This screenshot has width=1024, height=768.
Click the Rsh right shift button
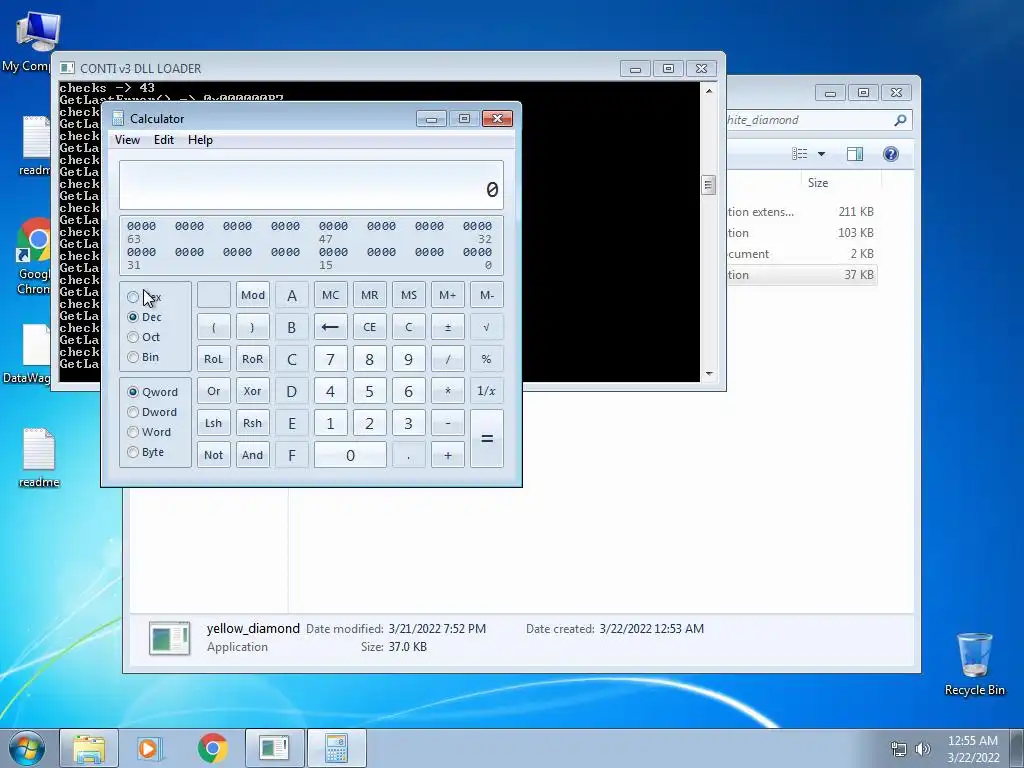[253, 423]
